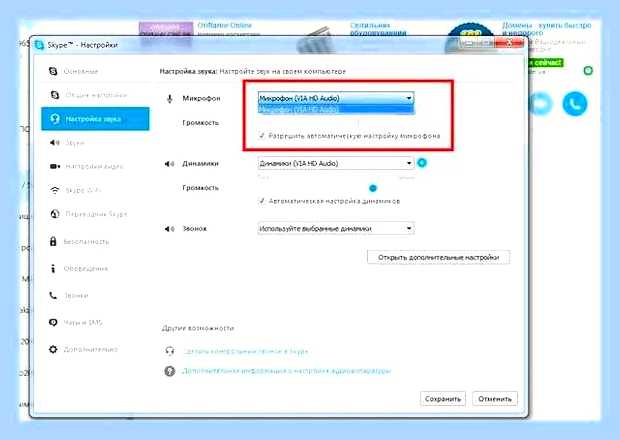Screen dimensions: 620x440
Task: Click the Настройка звука heading text at top
Action: pos(188,72)
